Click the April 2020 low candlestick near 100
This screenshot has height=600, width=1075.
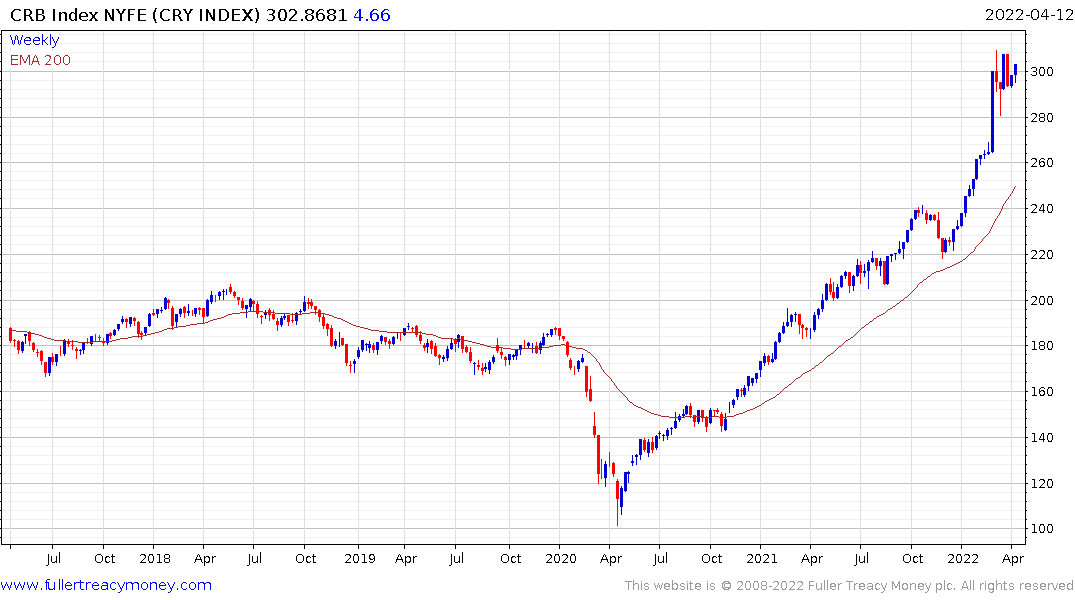(x=618, y=503)
